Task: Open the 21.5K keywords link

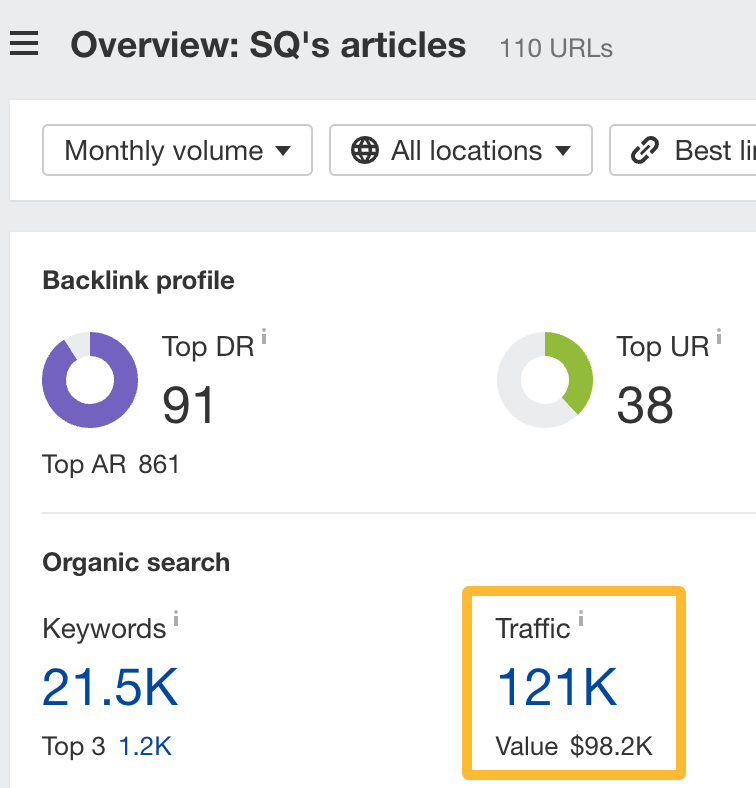Action: point(110,687)
